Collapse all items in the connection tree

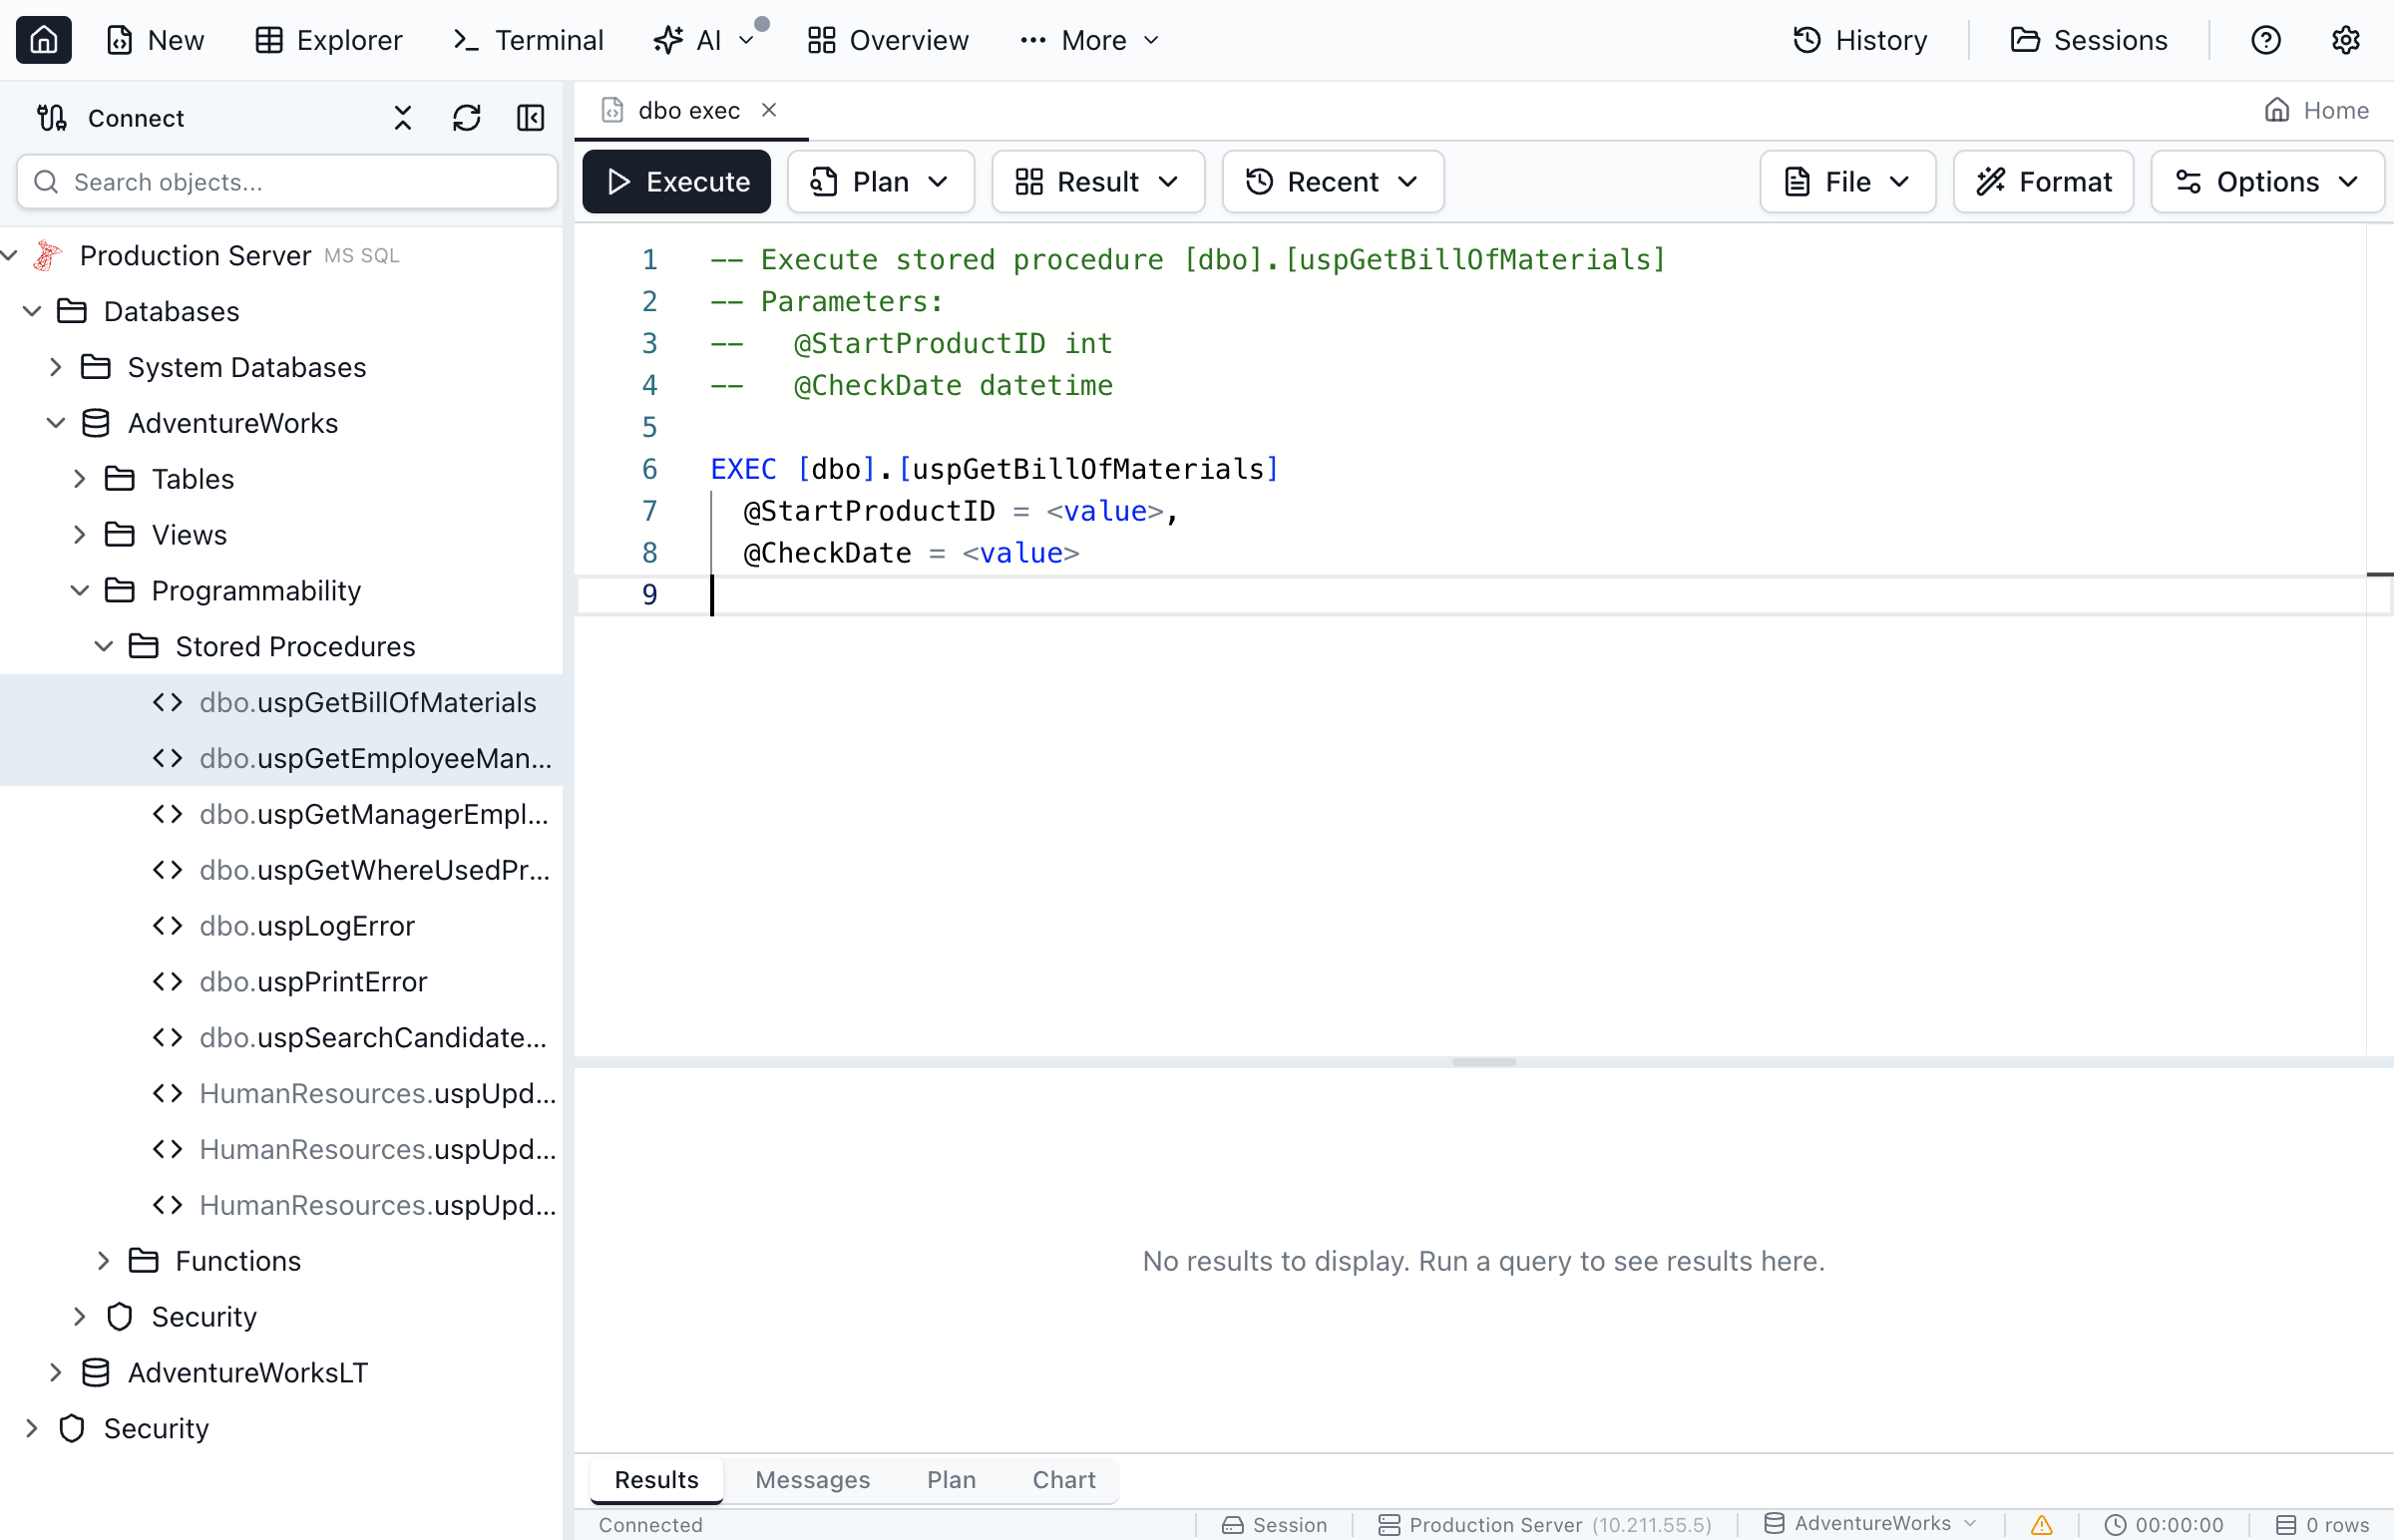pyautogui.click(x=402, y=117)
